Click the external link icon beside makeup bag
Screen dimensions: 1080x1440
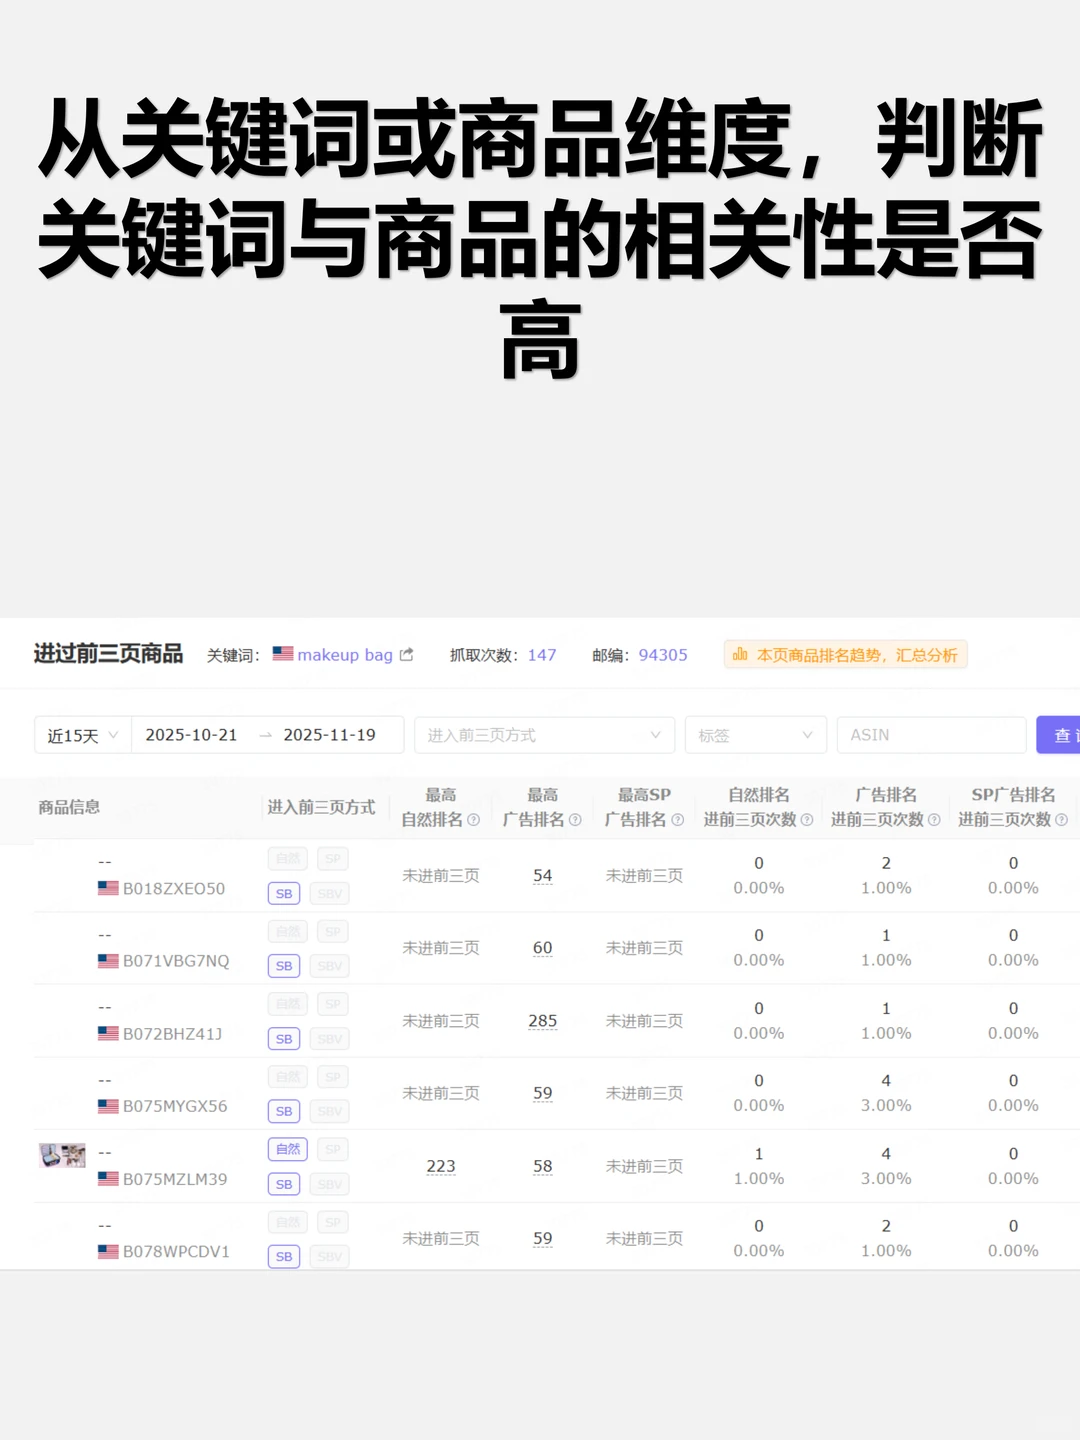pyautogui.click(x=406, y=654)
